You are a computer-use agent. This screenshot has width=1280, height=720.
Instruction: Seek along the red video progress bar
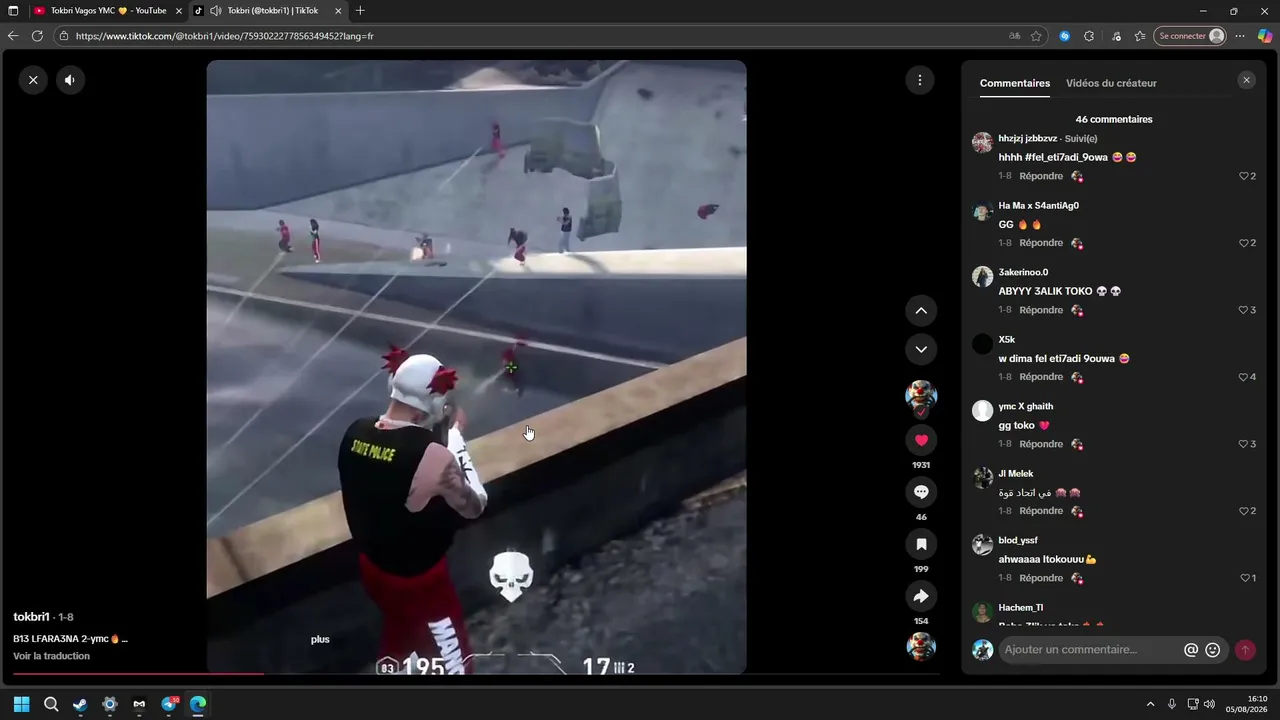point(476,674)
